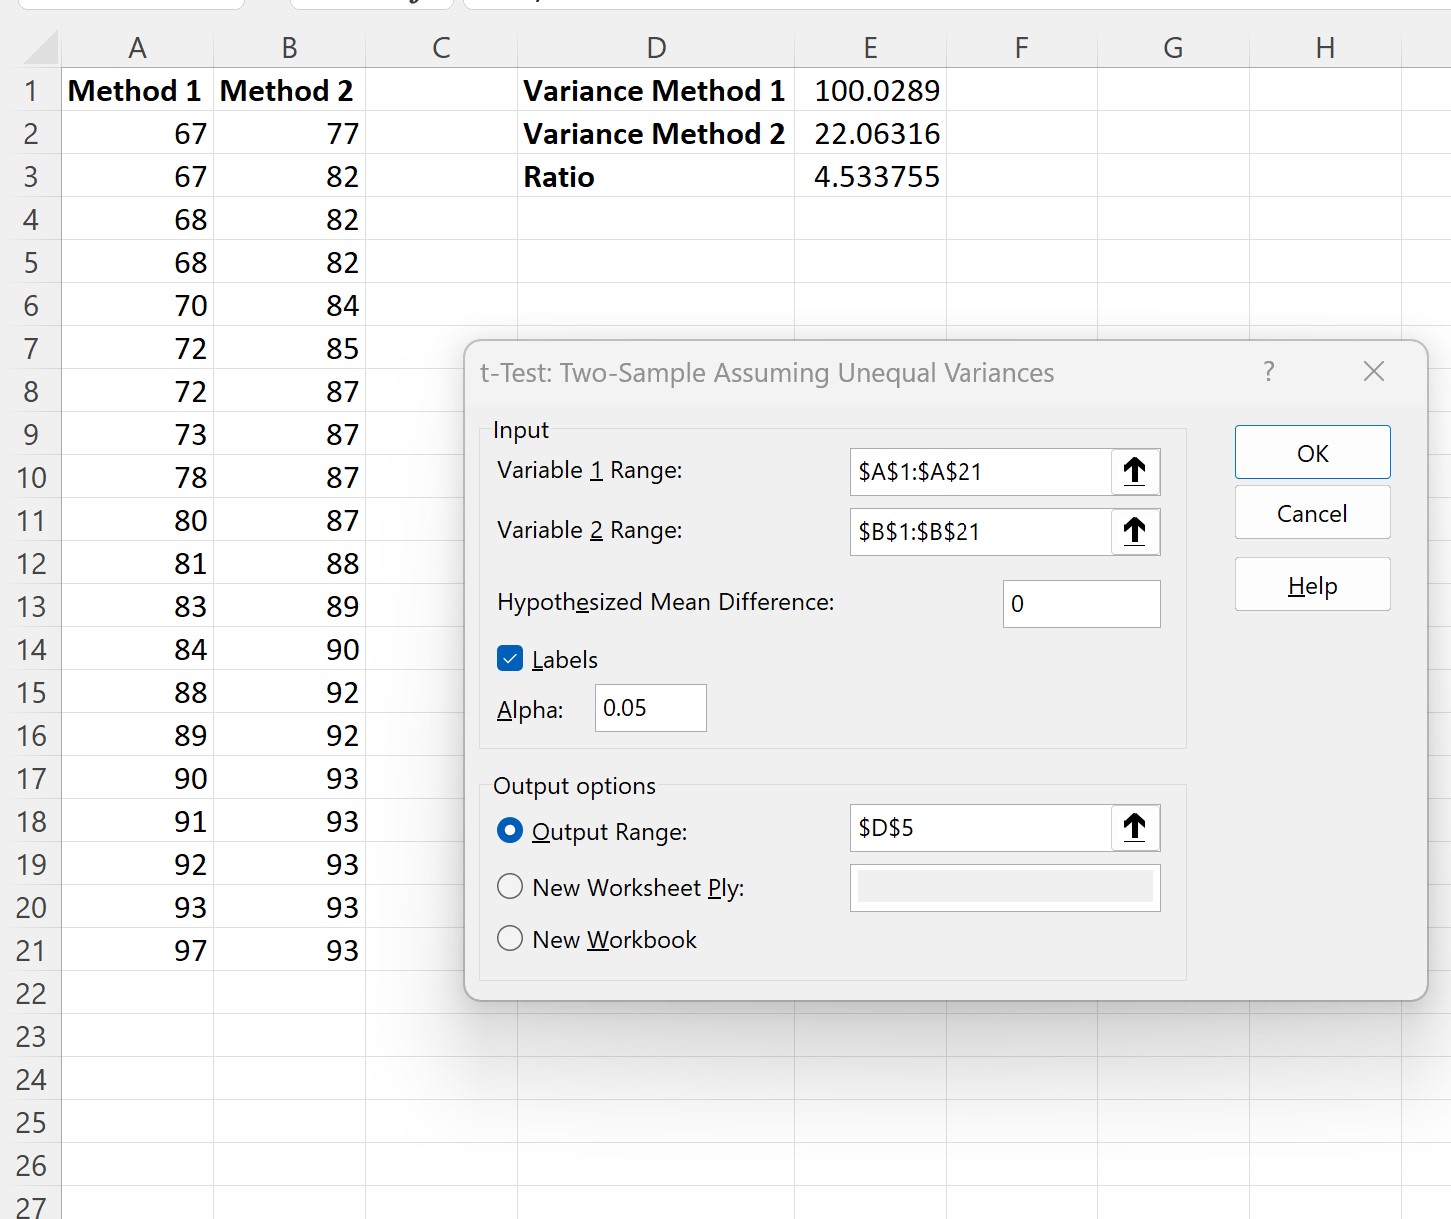Image resolution: width=1451 pixels, height=1219 pixels.
Task: Select the New Workbook radio button
Action: [510, 938]
